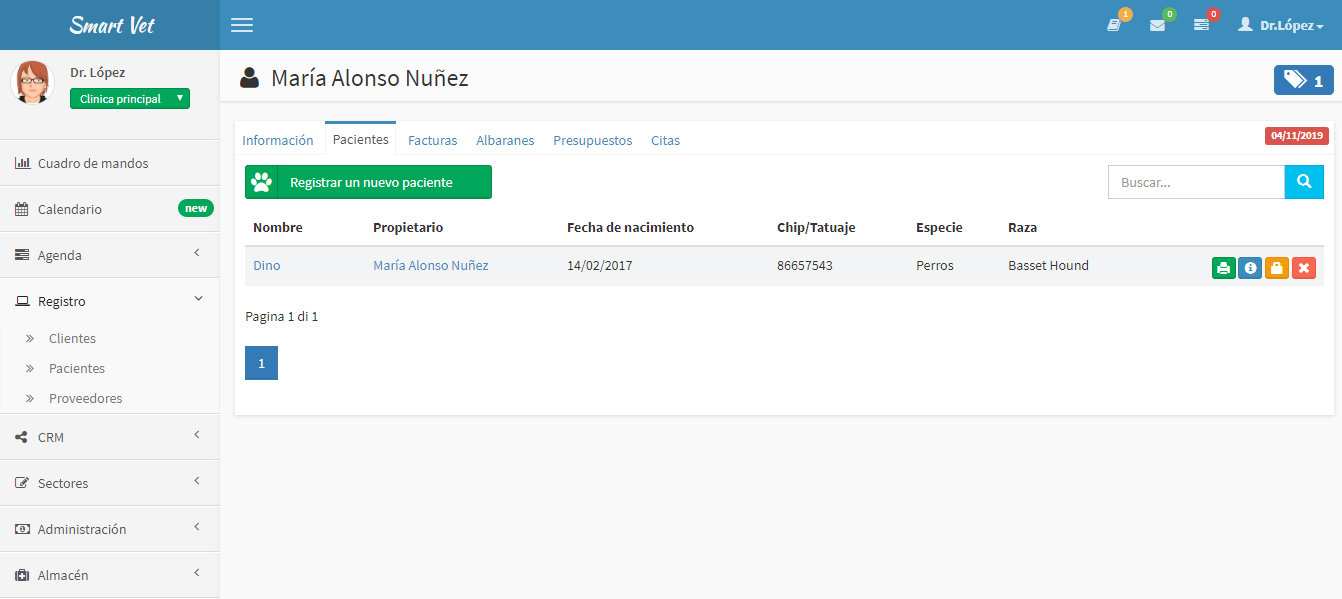Click the red 04/11/2019 date label
This screenshot has height=599, width=1342.
1297,136
